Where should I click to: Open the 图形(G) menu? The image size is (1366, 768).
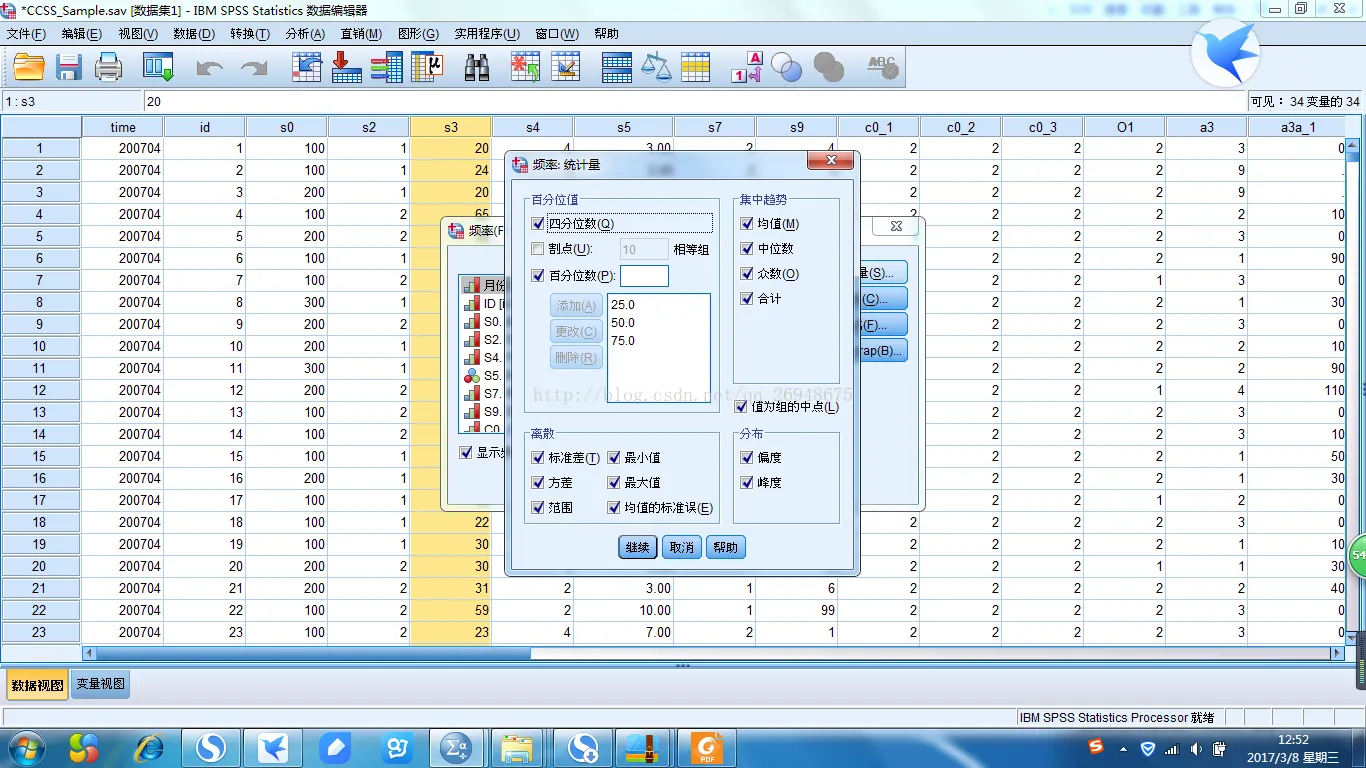coord(418,34)
